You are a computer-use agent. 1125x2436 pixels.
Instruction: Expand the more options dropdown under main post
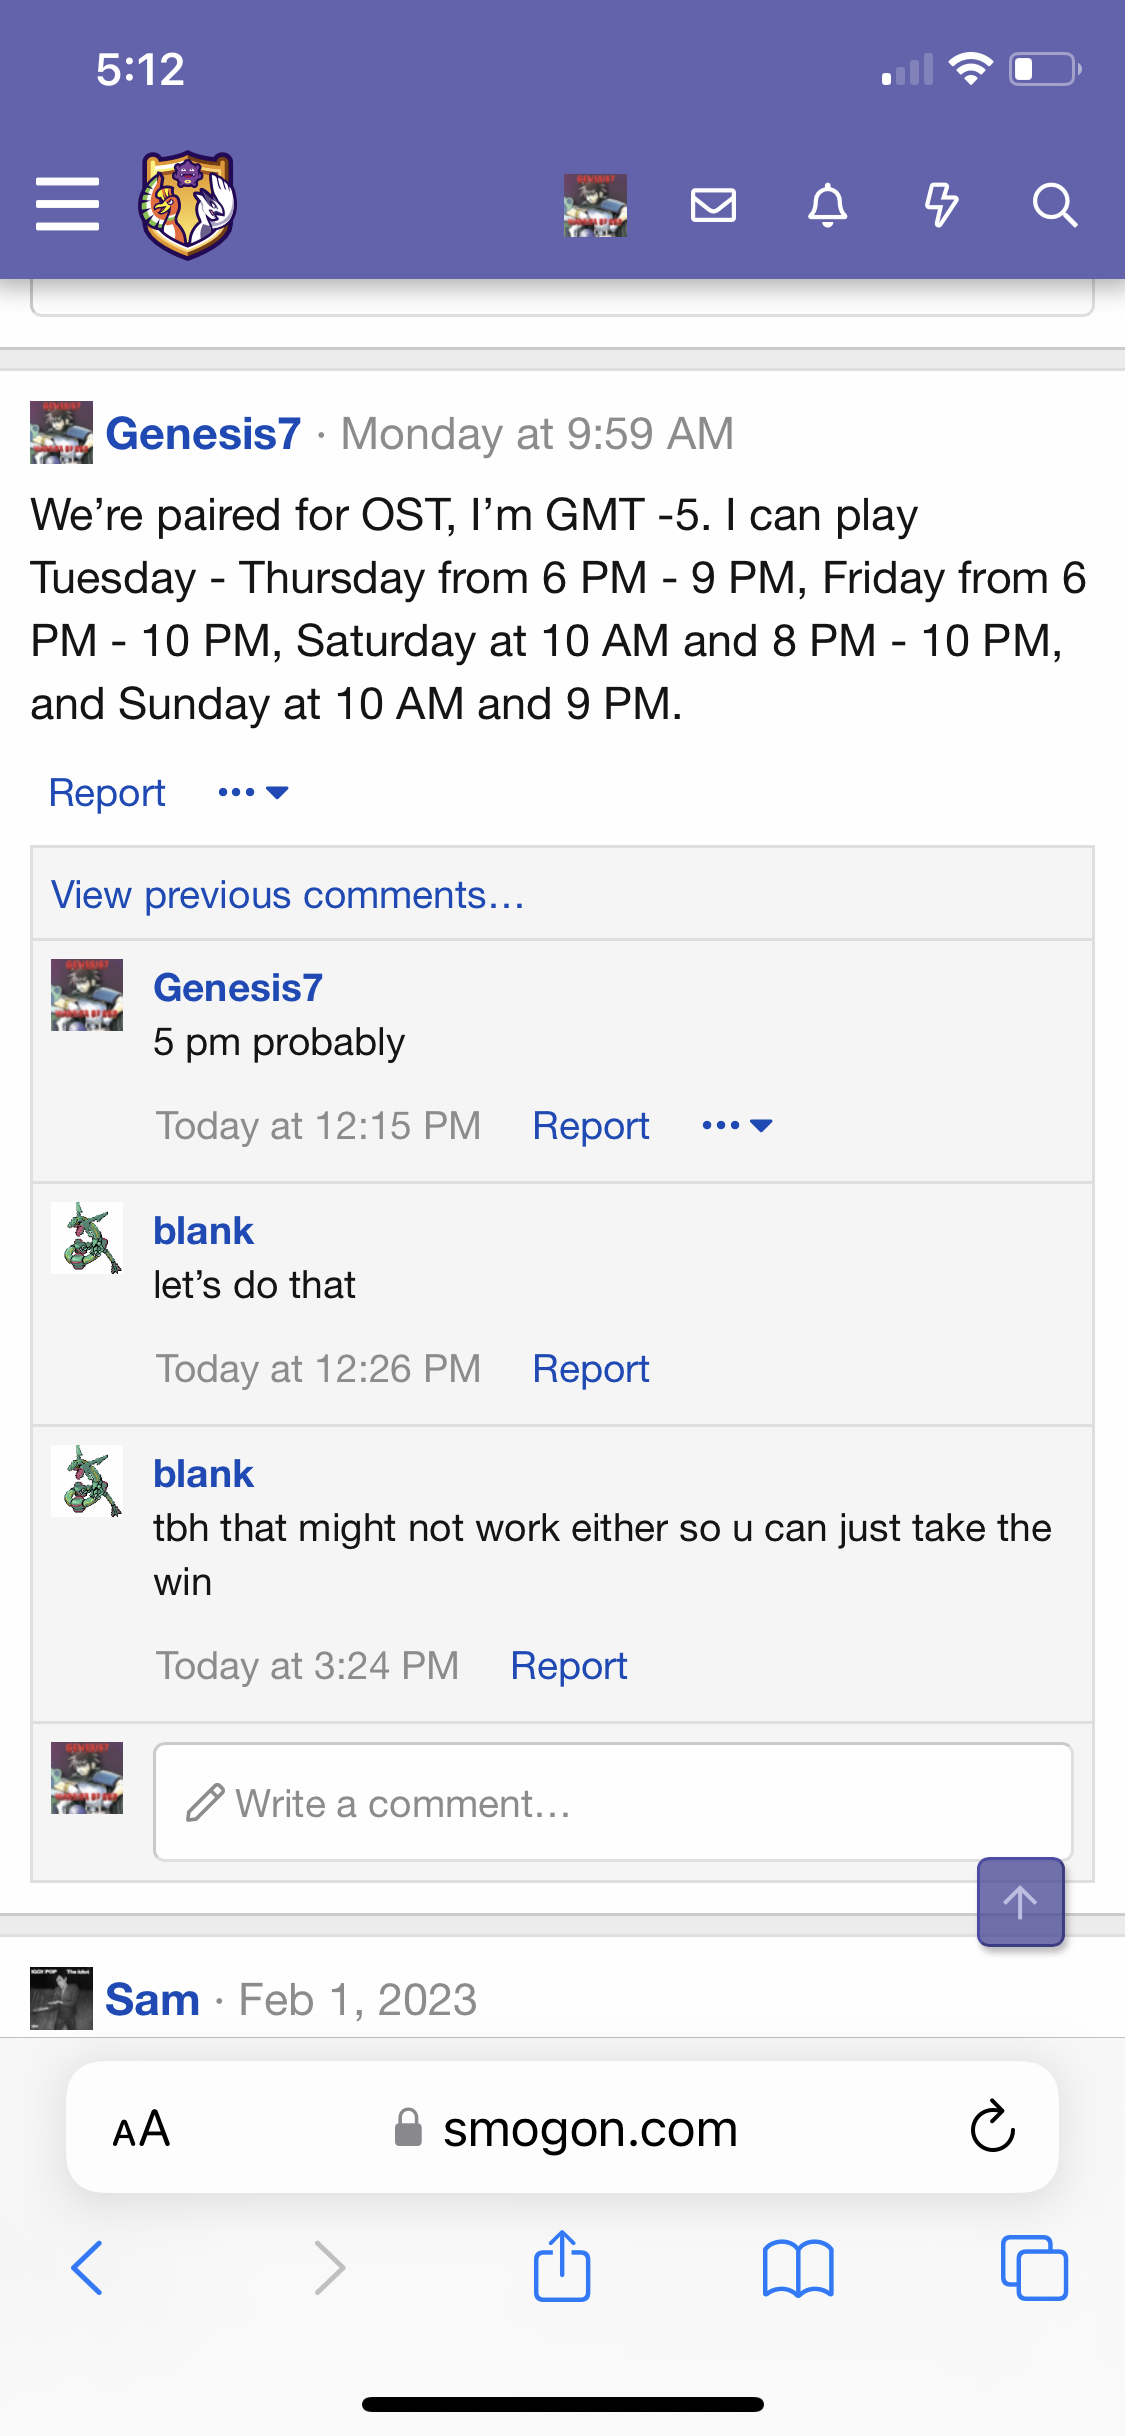253,793
